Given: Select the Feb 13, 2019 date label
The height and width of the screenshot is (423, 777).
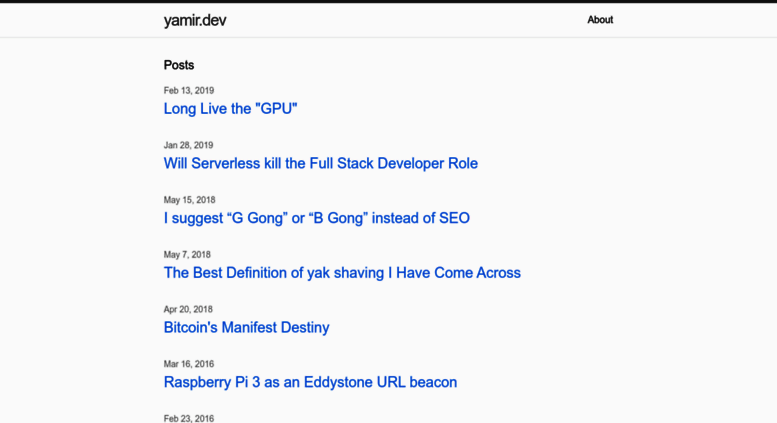Looking at the screenshot, I should pyautogui.click(x=189, y=91).
